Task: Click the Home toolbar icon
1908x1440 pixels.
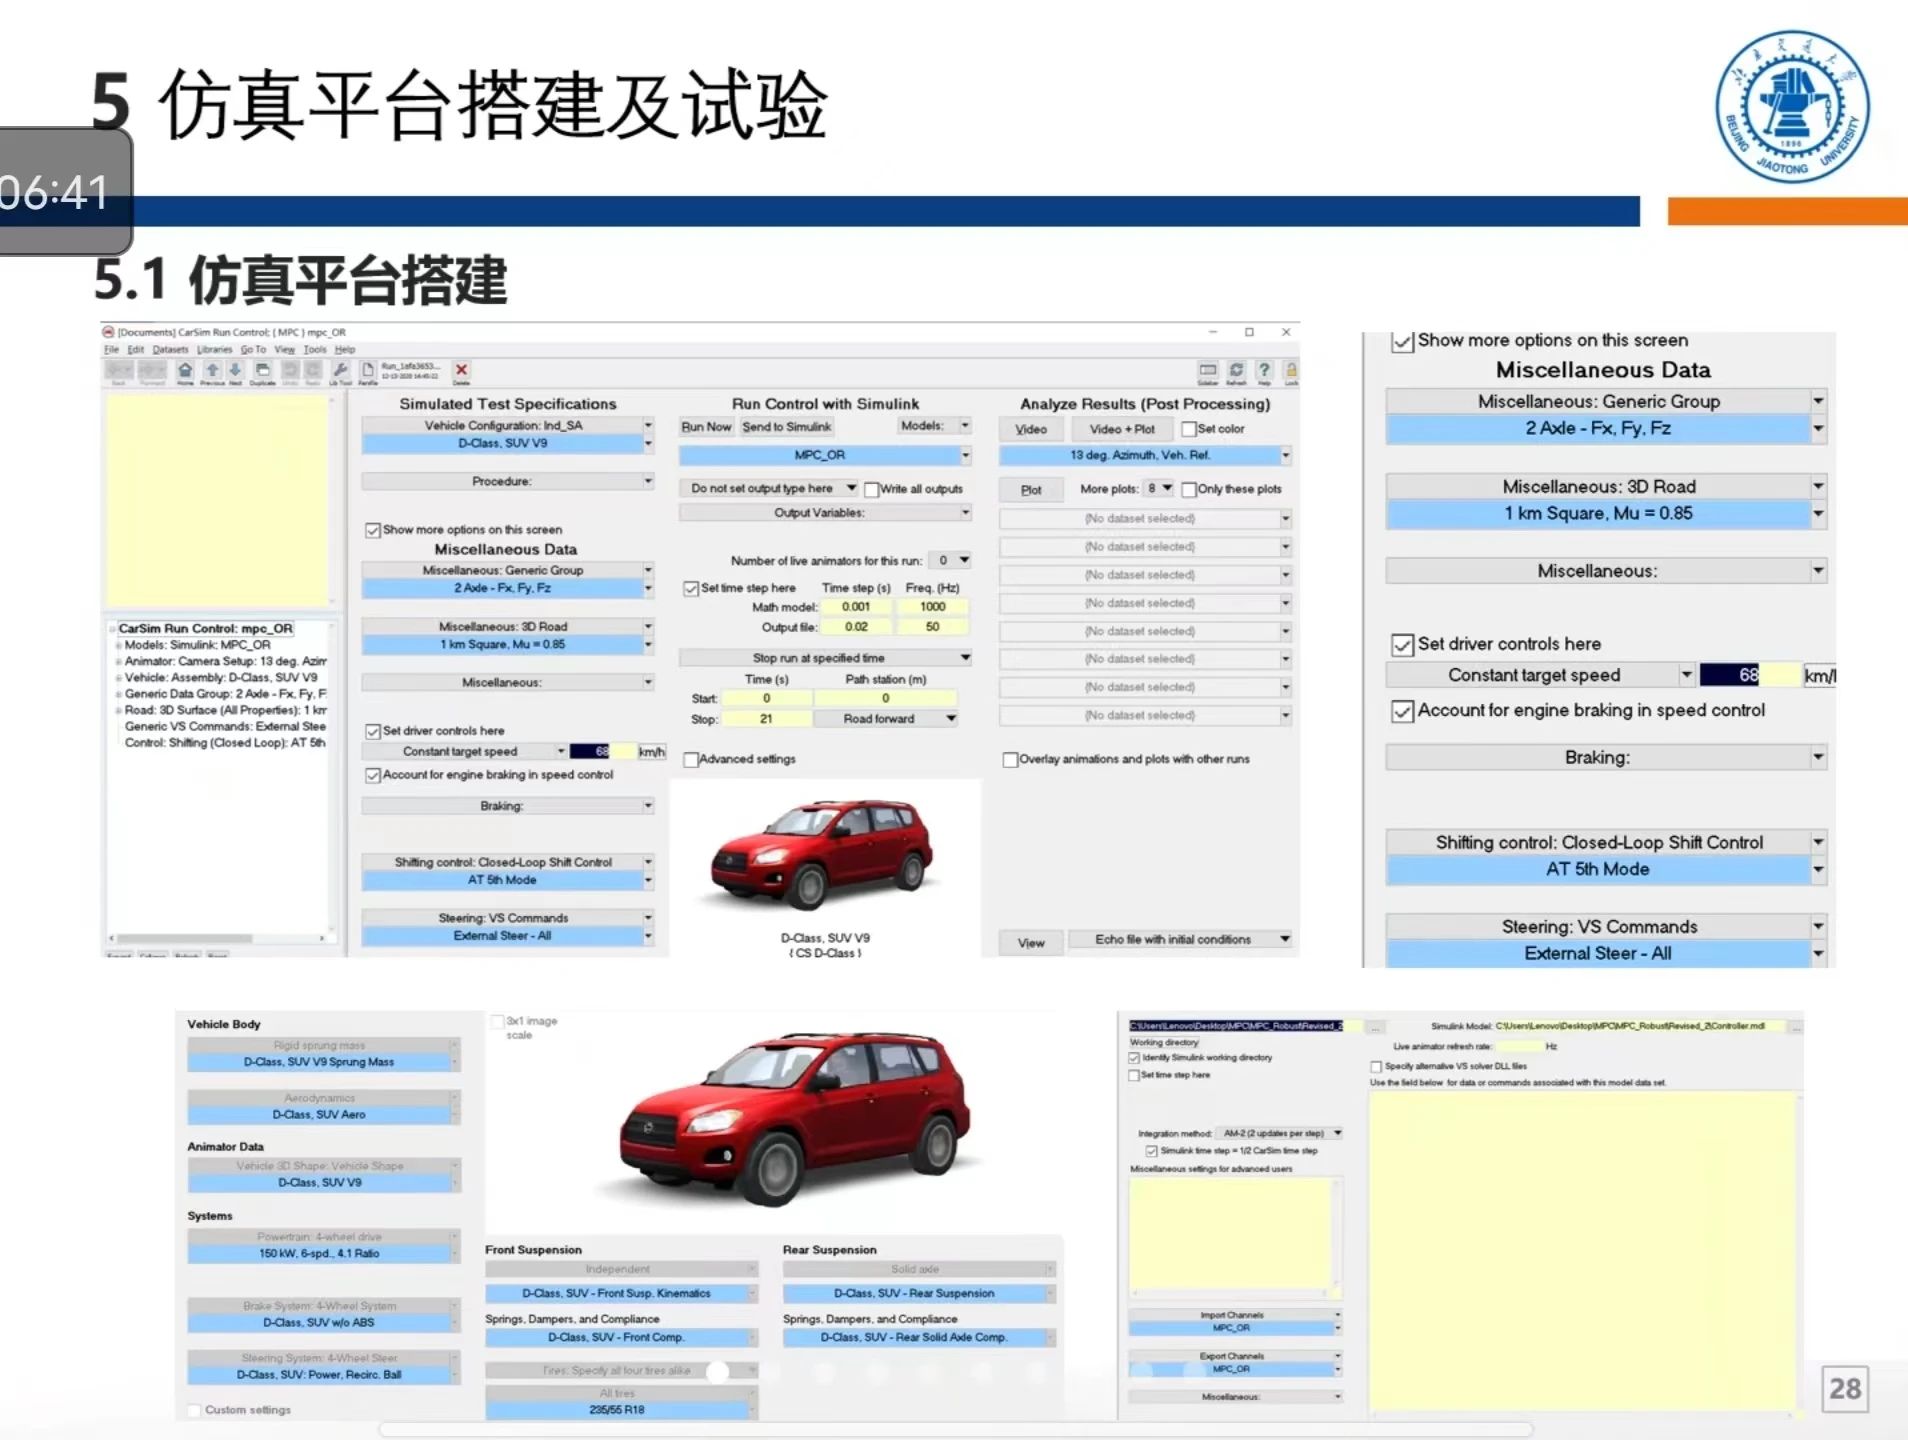Action: [185, 371]
